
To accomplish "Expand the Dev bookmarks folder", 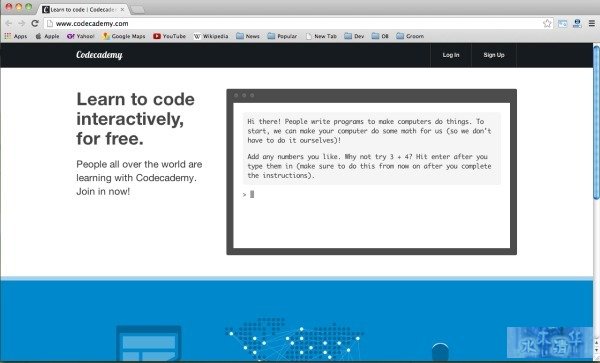I will (354, 36).
